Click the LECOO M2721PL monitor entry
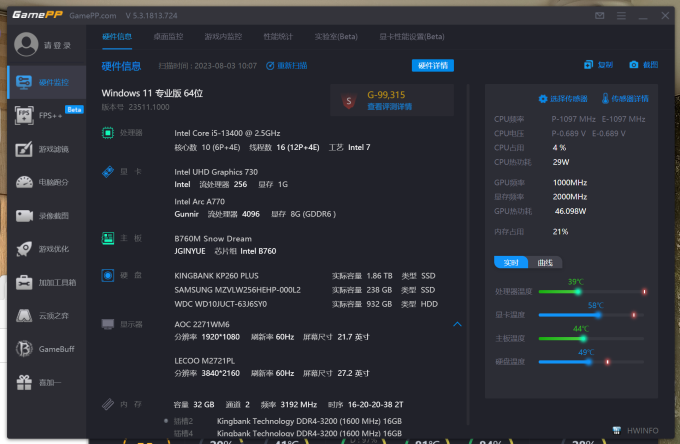Viewport: 680px width, 444px height. [205, 361]
